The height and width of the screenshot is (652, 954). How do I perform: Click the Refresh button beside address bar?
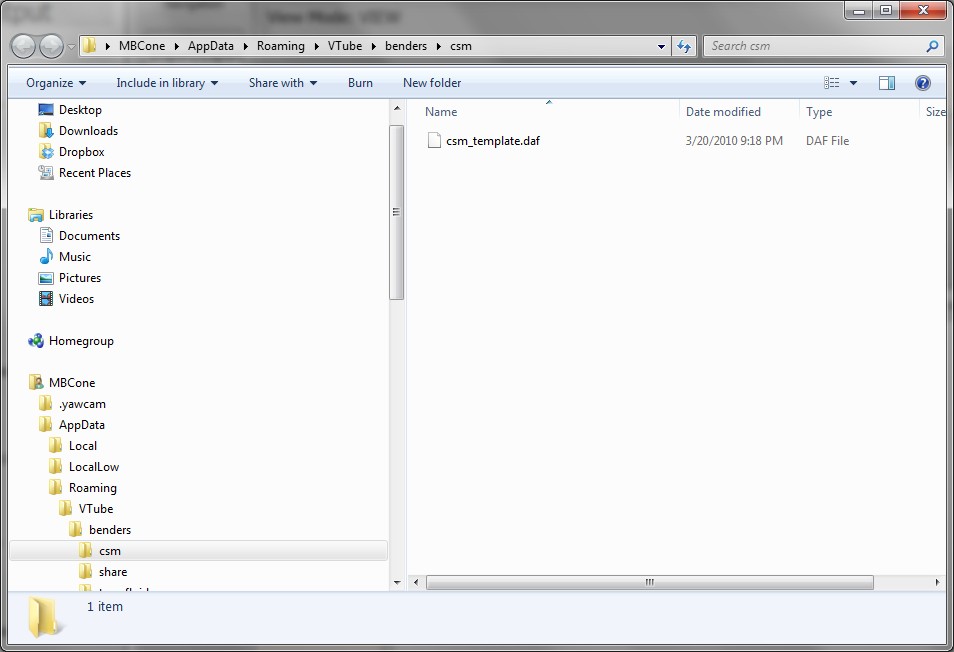point(684,46)
